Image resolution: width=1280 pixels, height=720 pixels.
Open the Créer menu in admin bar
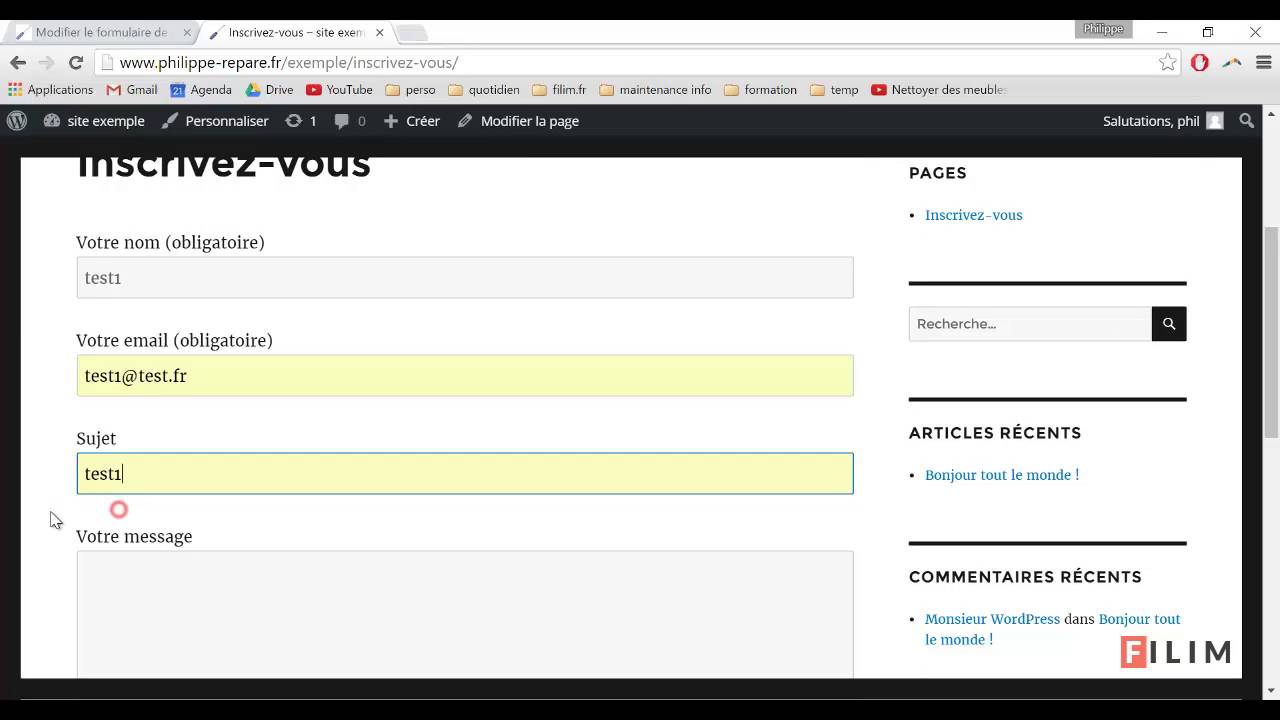pos(411,121)
